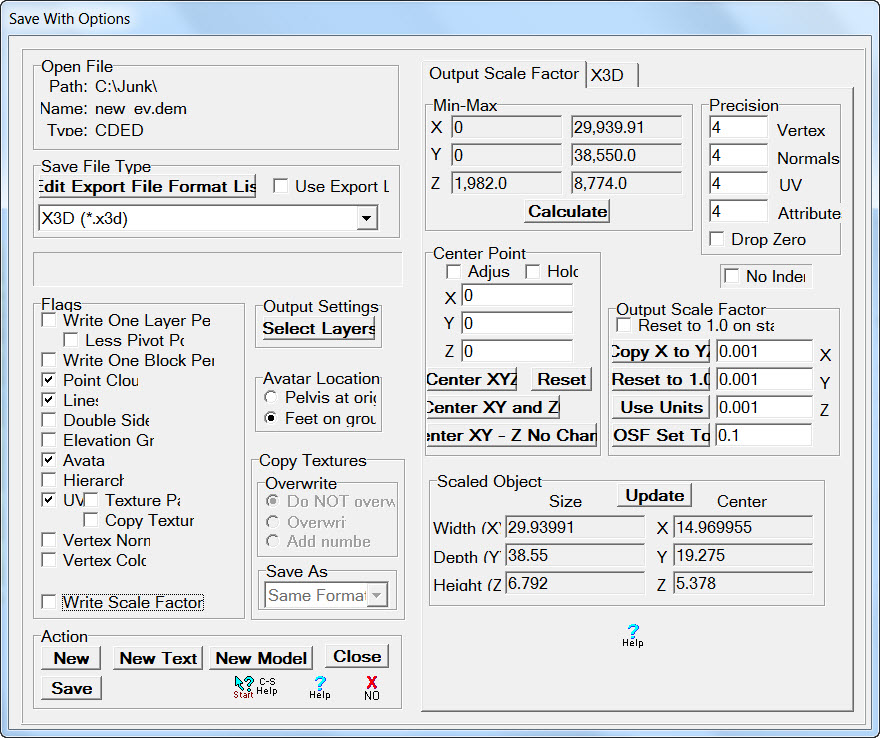Uncheck the UV flag
The width and height of the screenshot is (880, 738).
[49, 500]
